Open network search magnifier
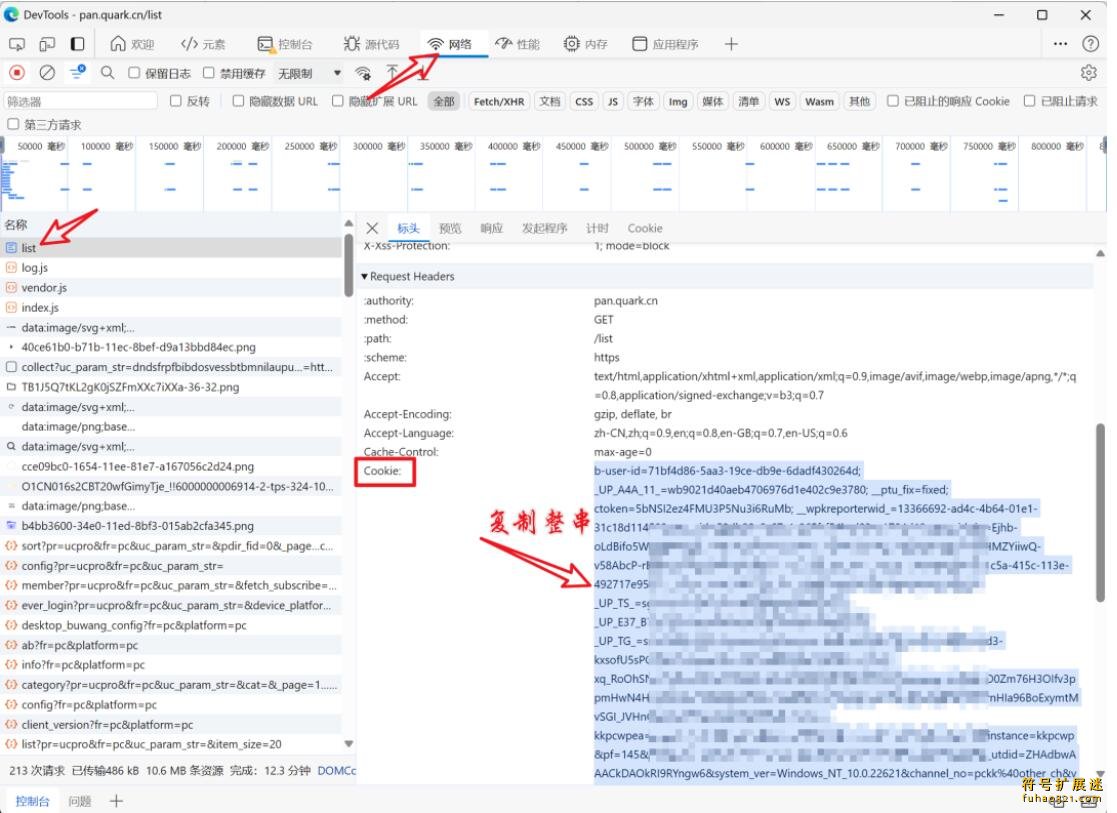This screenshot has height=813, width=1117. tap(108, 73)
